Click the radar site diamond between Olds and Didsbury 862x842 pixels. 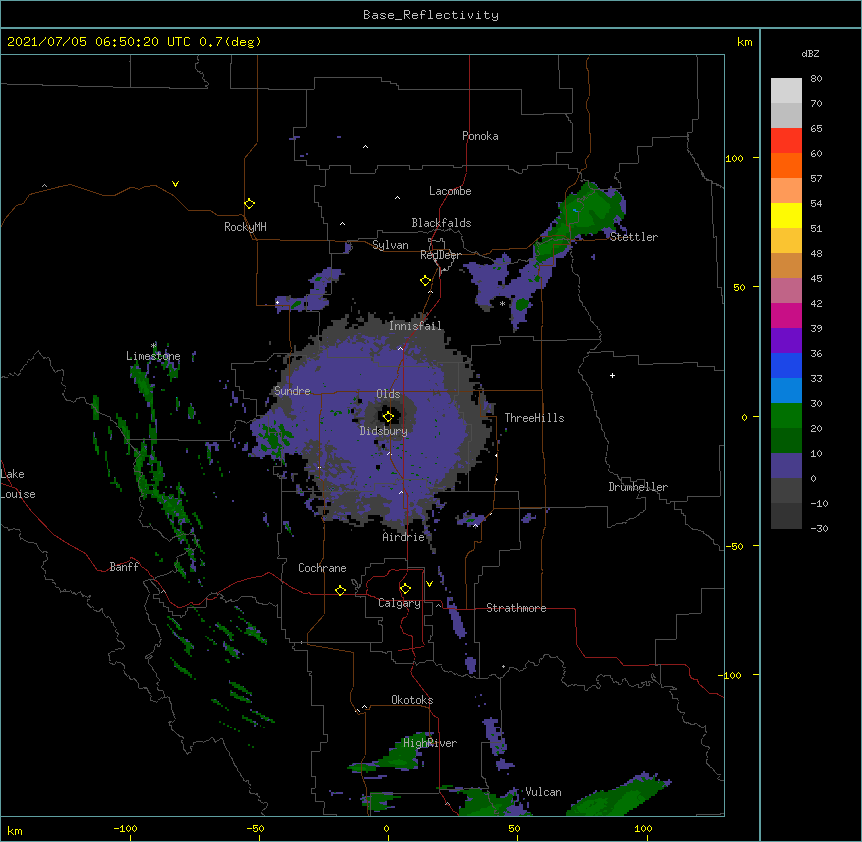coord(388,417)
